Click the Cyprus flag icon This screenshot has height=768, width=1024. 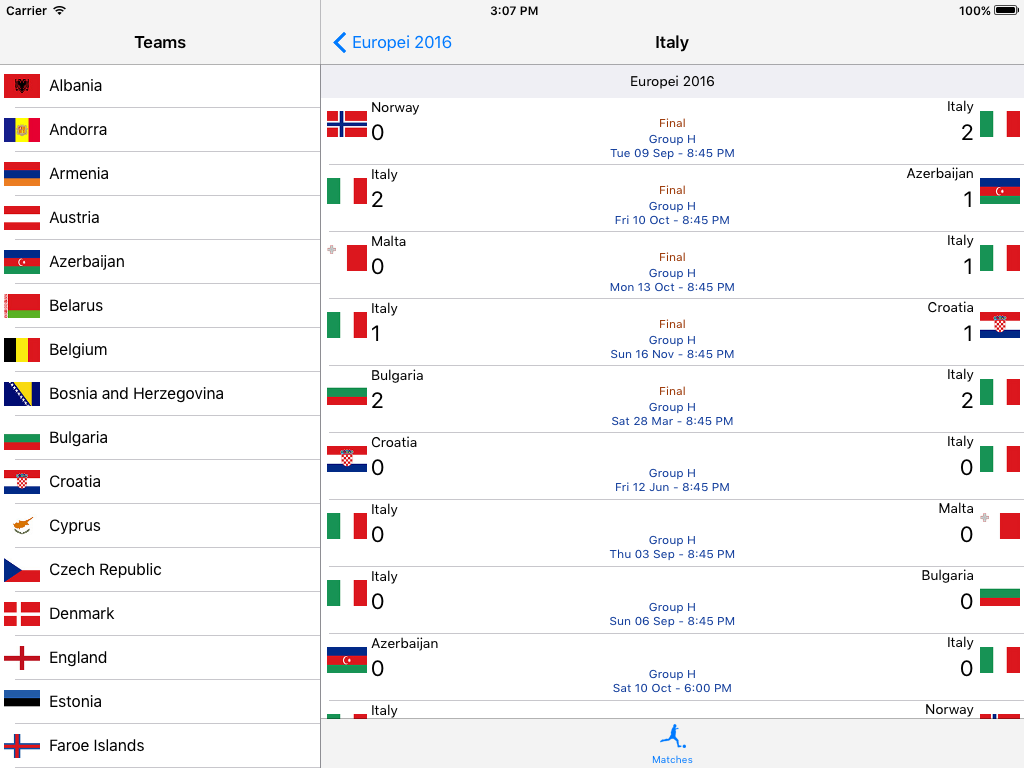pyautogui.click(x=22, y=526)
